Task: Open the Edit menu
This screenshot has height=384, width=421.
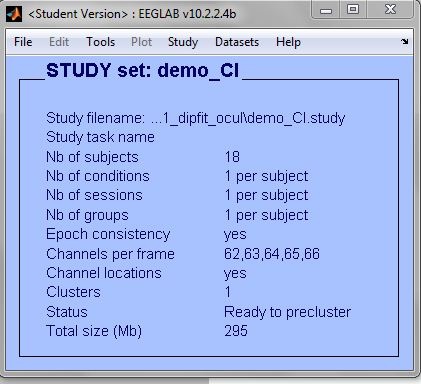Action: click(59, 42)
